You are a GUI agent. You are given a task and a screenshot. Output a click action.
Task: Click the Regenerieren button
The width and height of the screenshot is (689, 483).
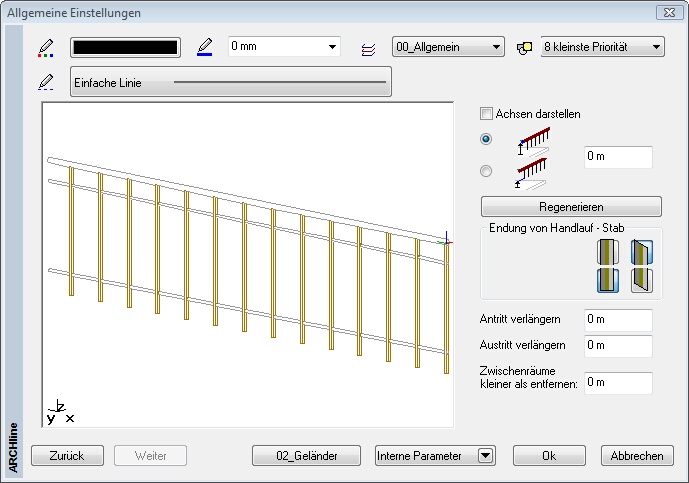click(571, 207)
